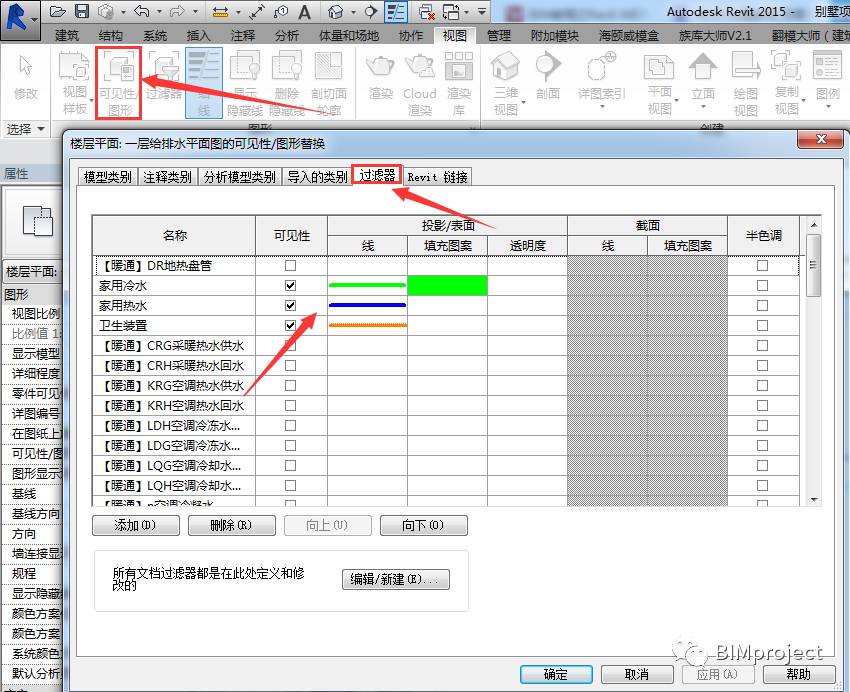Enable halftone for 卫生装置 row
The height and width of the screenshot is (692, 850).
tap(762, 326)
